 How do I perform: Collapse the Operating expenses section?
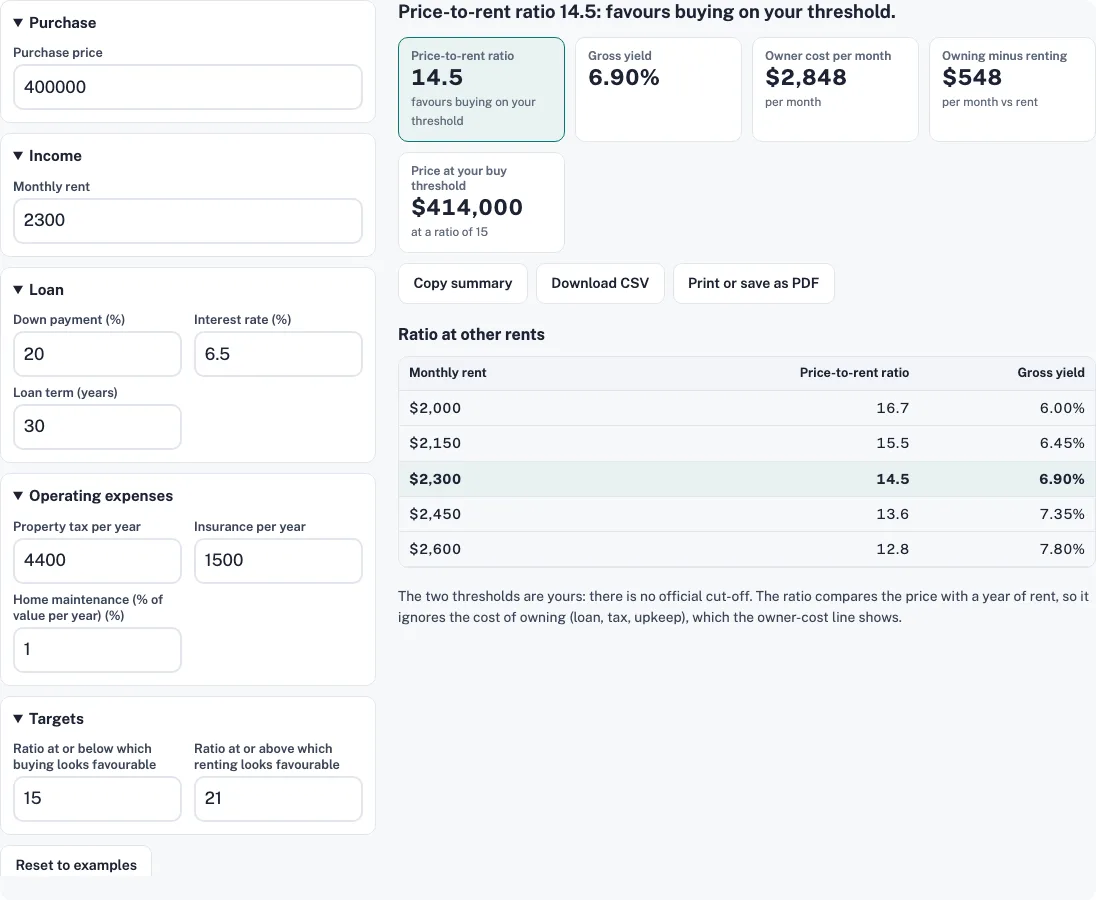click(x=93, y=495)
